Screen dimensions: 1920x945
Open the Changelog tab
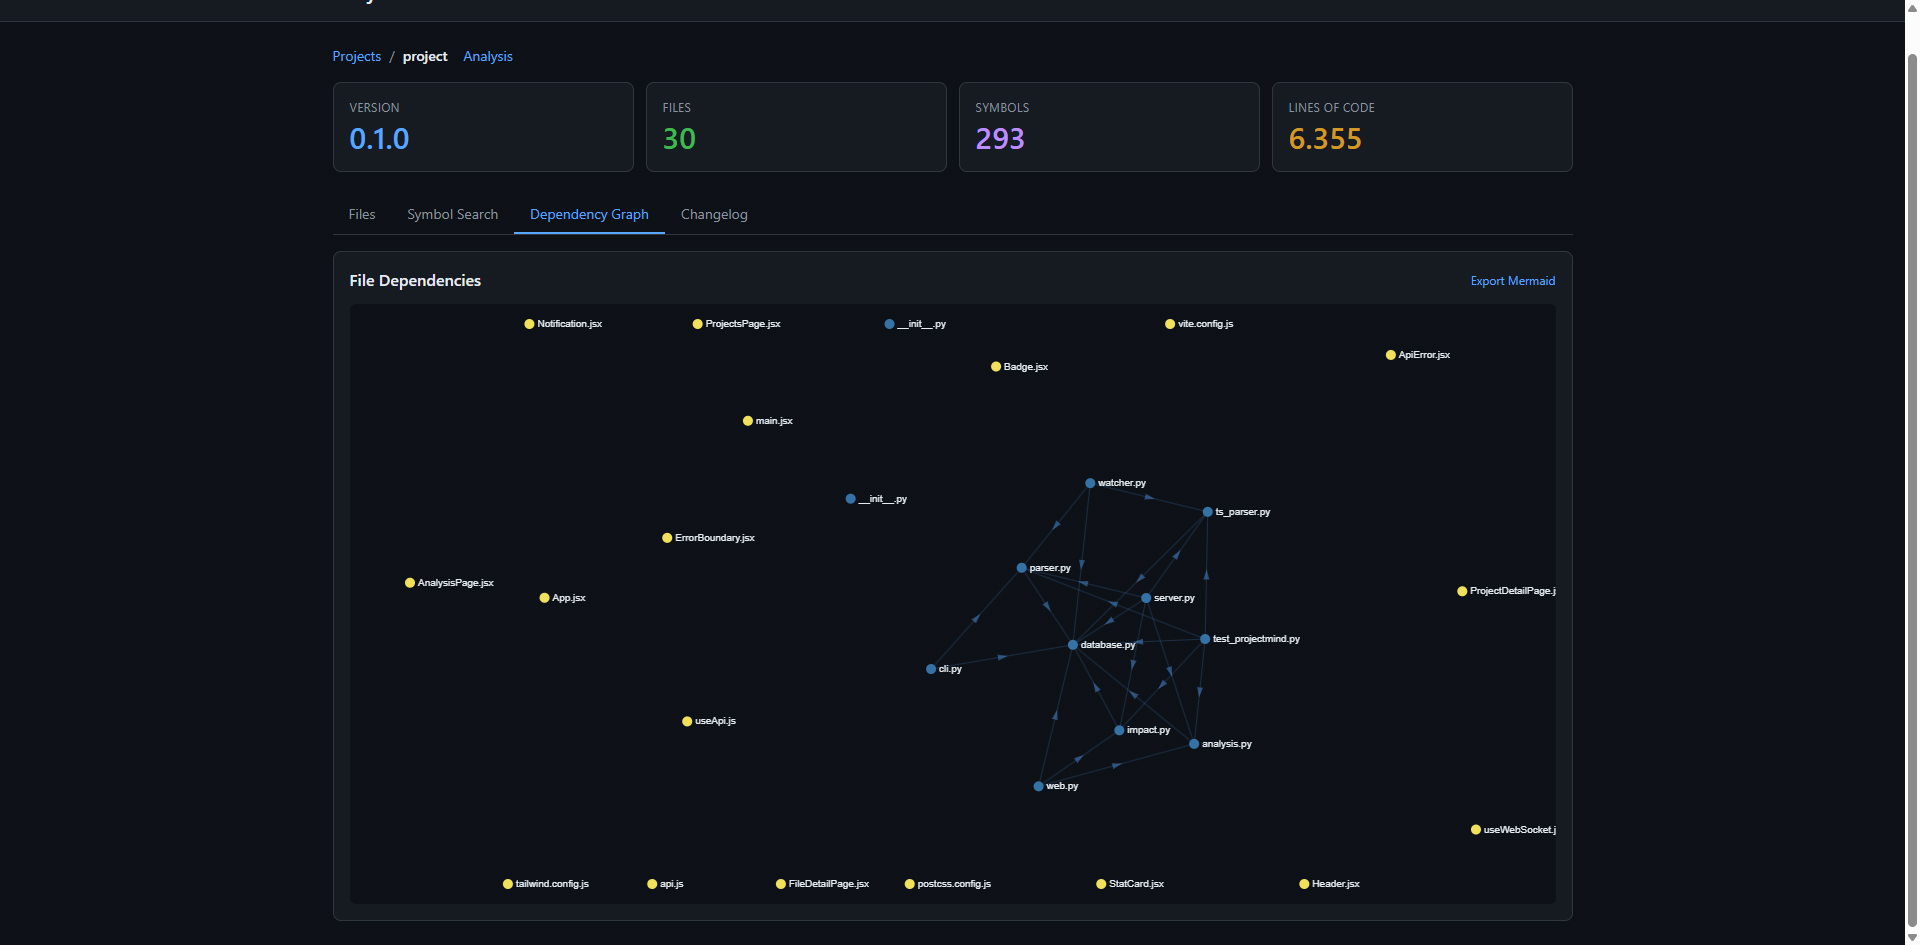714,215
